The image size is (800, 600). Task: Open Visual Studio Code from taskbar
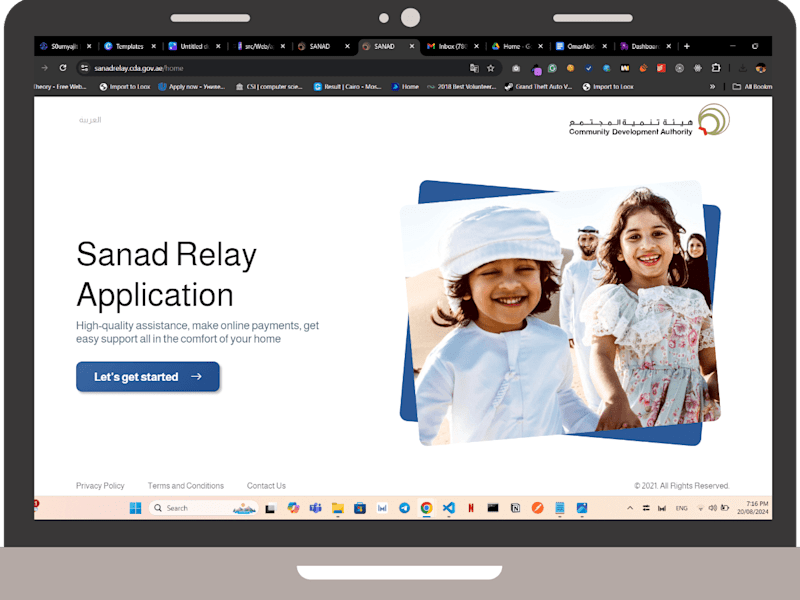448,508
